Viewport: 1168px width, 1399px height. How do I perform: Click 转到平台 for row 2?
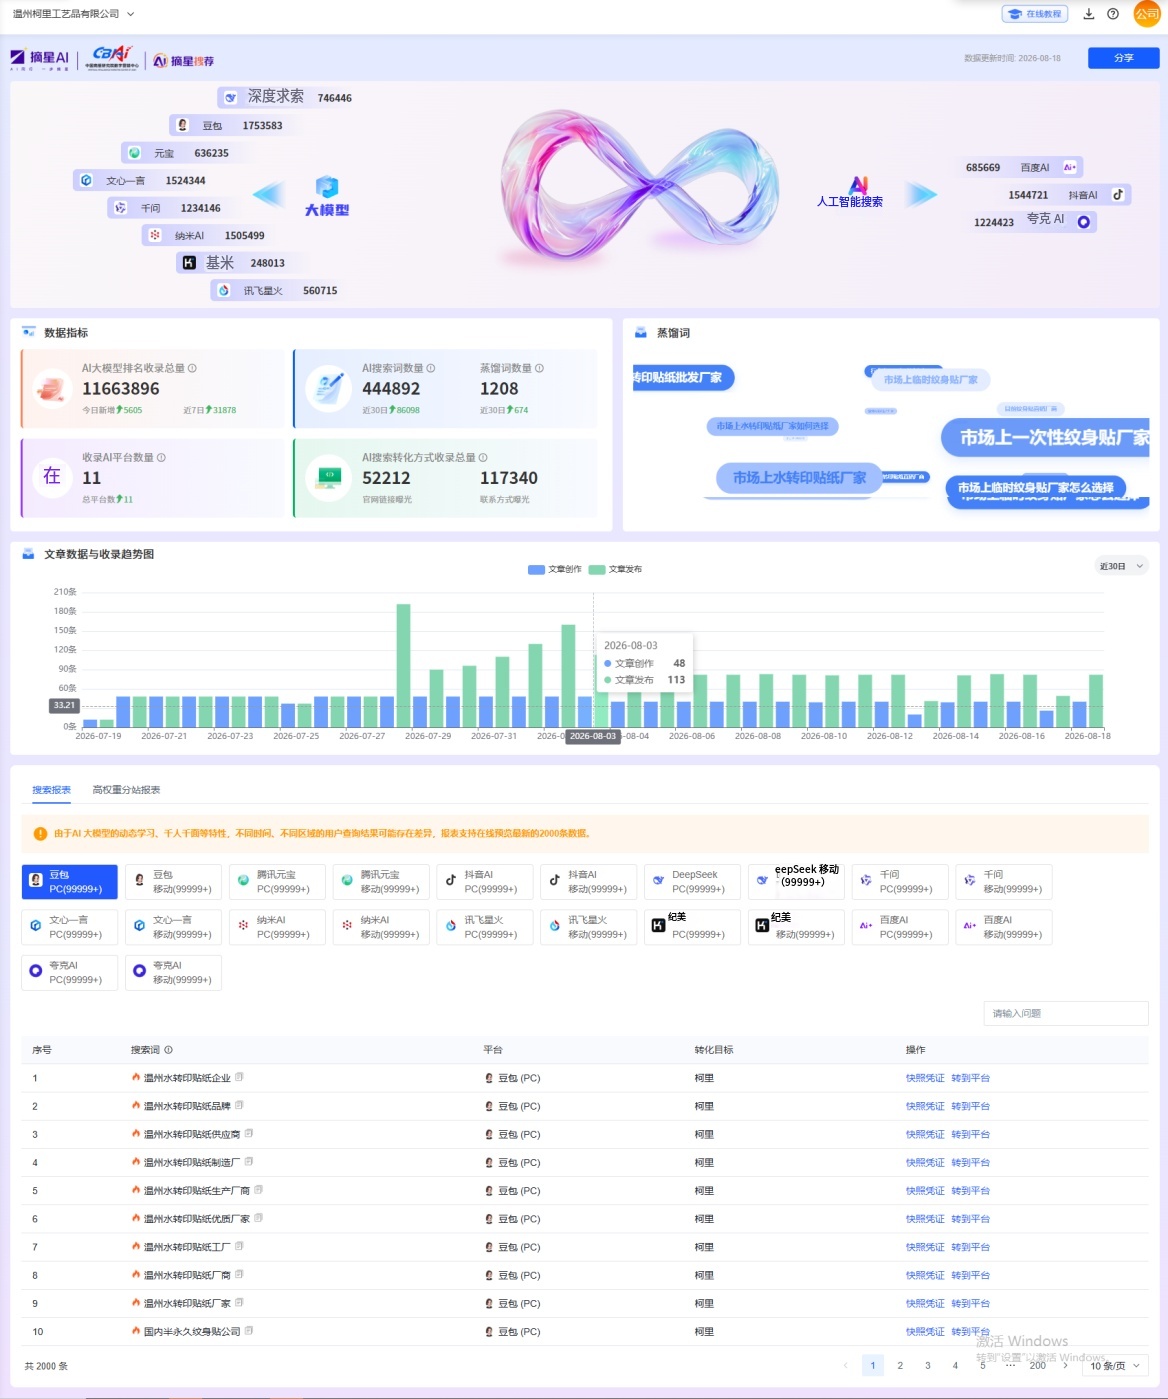[x=970, y=1106]
